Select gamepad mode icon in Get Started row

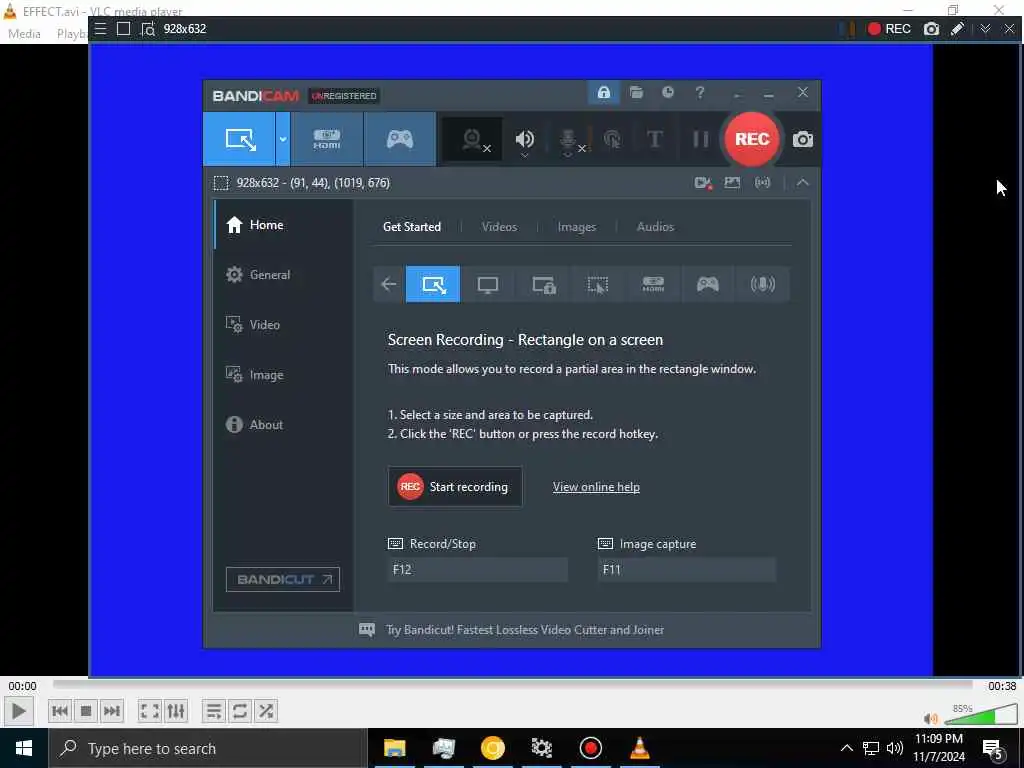[x=707, y=284]
